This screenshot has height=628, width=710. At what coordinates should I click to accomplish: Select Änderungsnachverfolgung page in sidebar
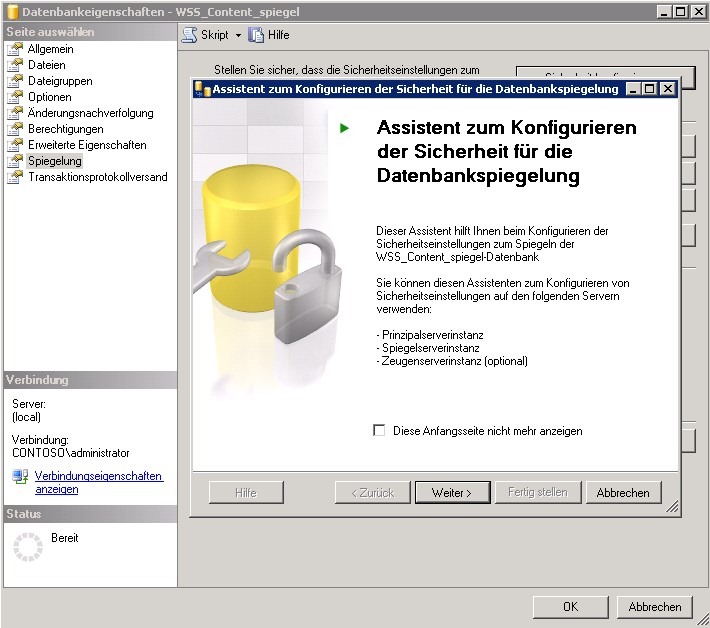(x=90, y=113)
